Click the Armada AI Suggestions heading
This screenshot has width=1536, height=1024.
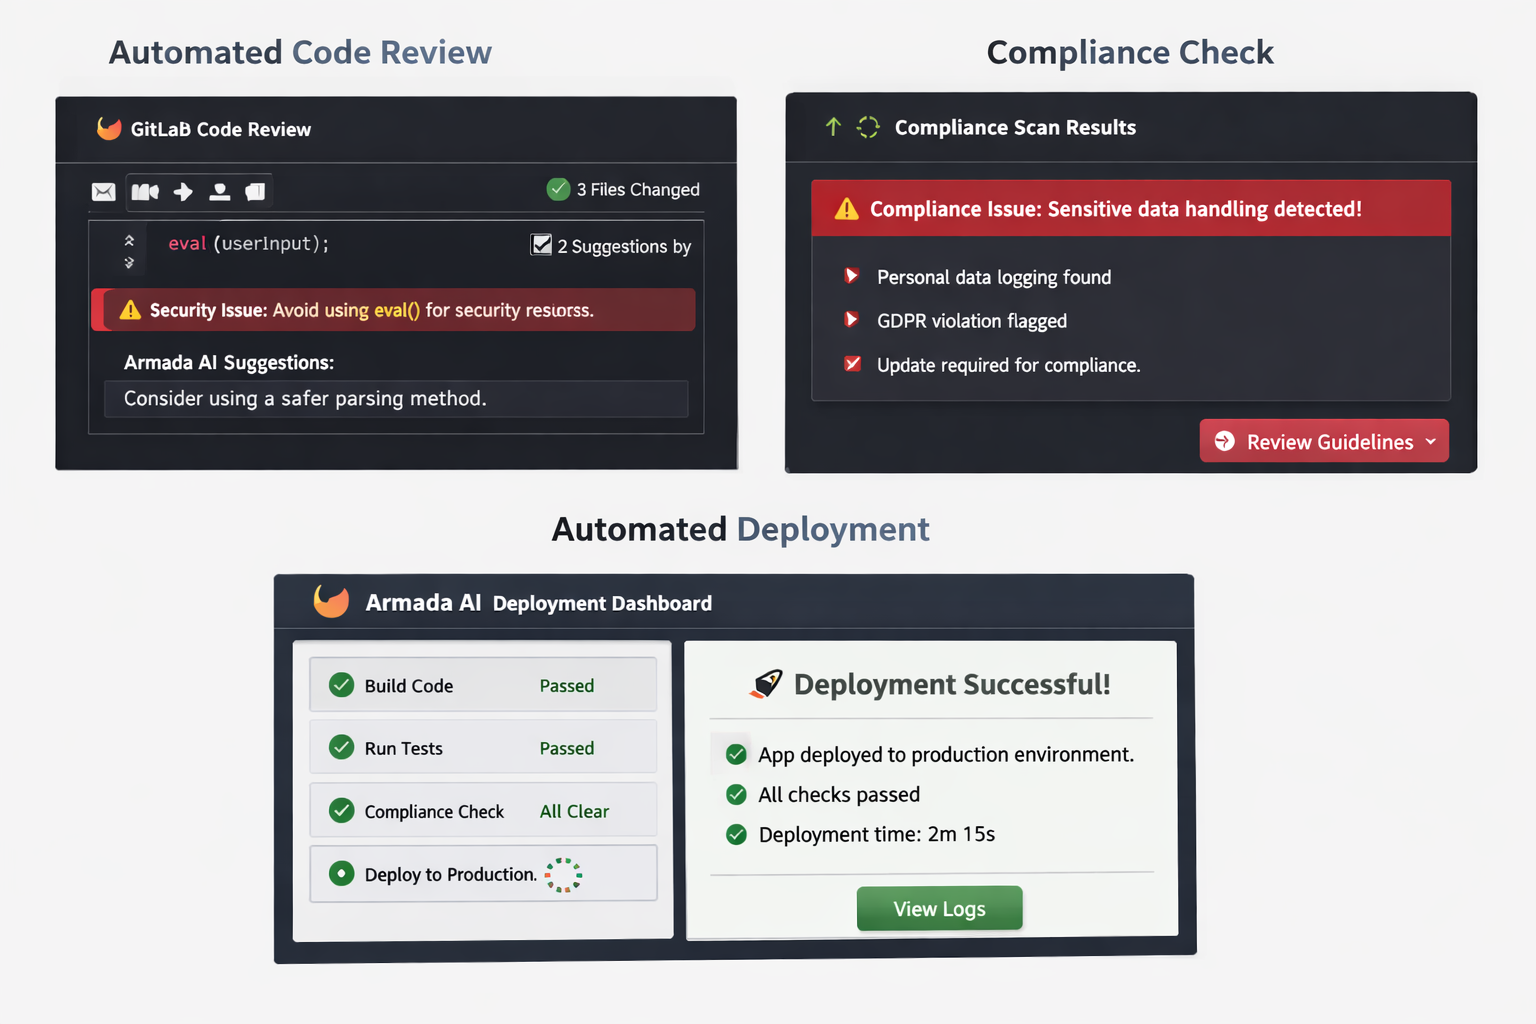pos(229,362)
